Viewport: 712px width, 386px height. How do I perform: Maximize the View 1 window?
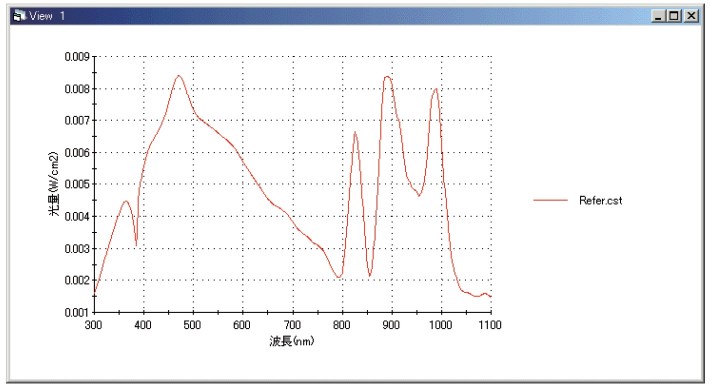click(674, 16)
